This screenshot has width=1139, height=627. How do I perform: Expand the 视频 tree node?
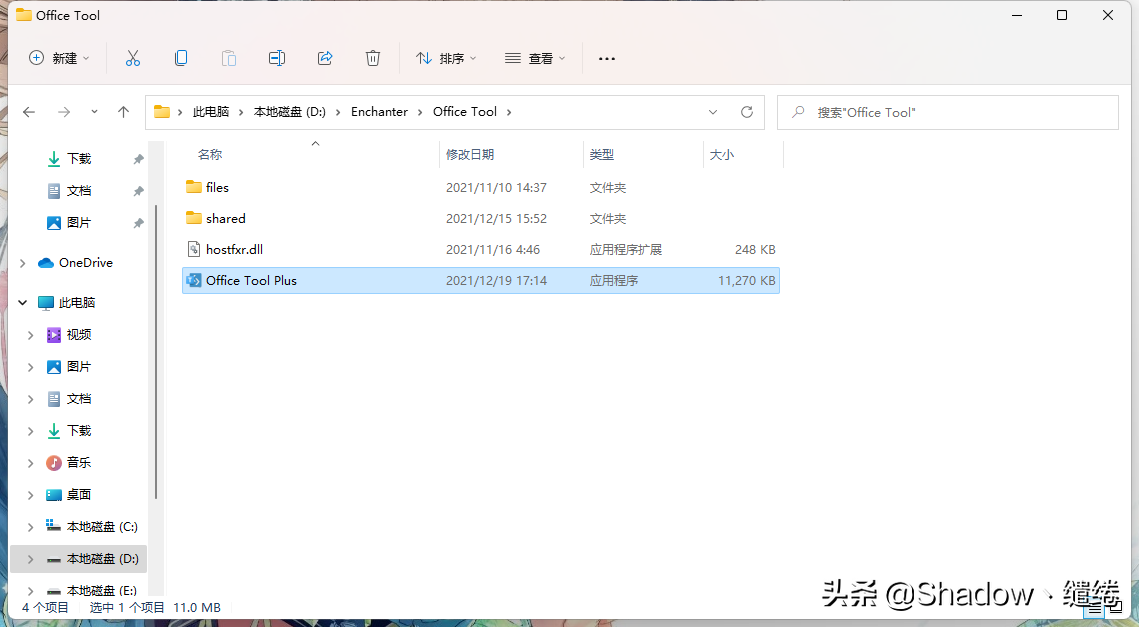31,335
